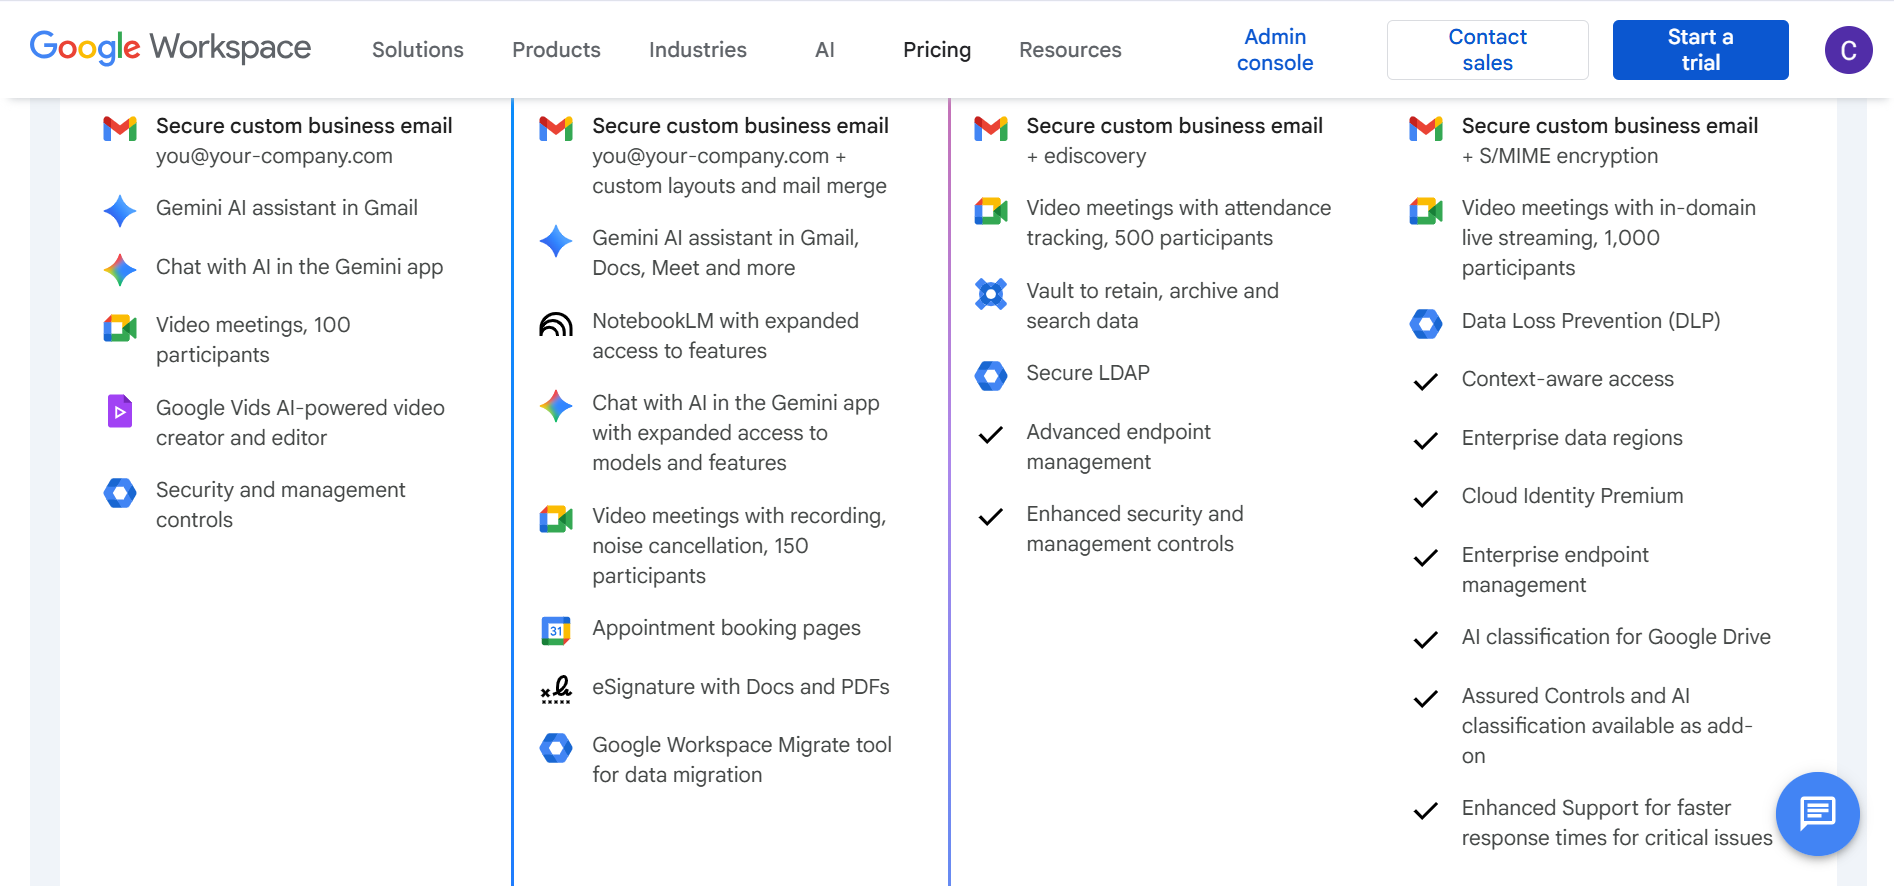The width and height of the screenshot is (1894, 886).
Task: Click Gemini icon beside Gemini AI assistant in Gmail
Action: [120, 211]
